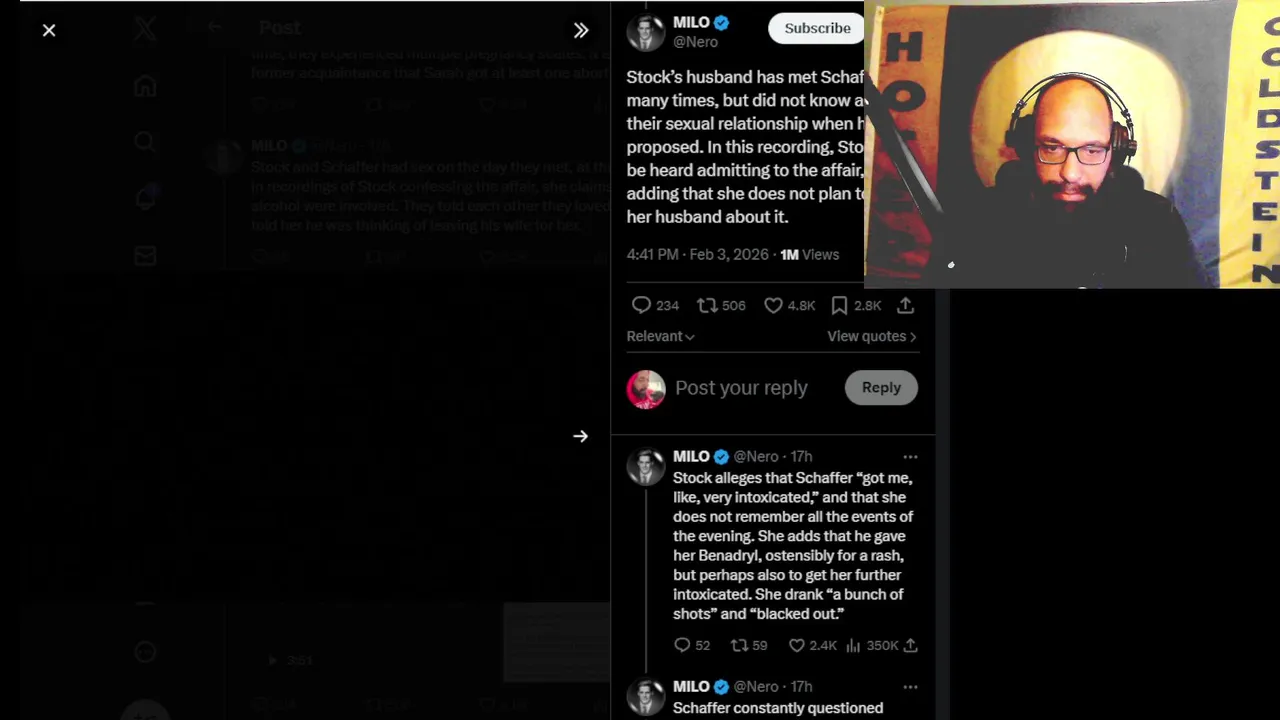The height and width of the screenshot is (720, 1280).
Task: Click the Reply button
Action: [x=881, y=388]
